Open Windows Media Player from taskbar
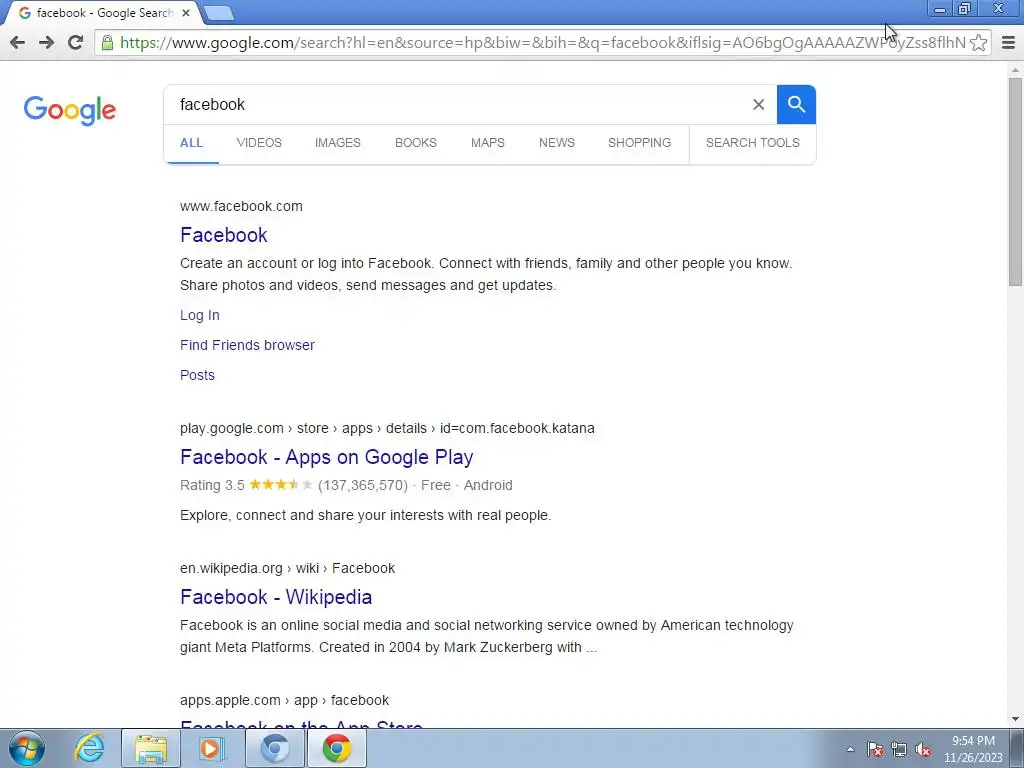Screen dimensions: 1024x768 point(212,748)
